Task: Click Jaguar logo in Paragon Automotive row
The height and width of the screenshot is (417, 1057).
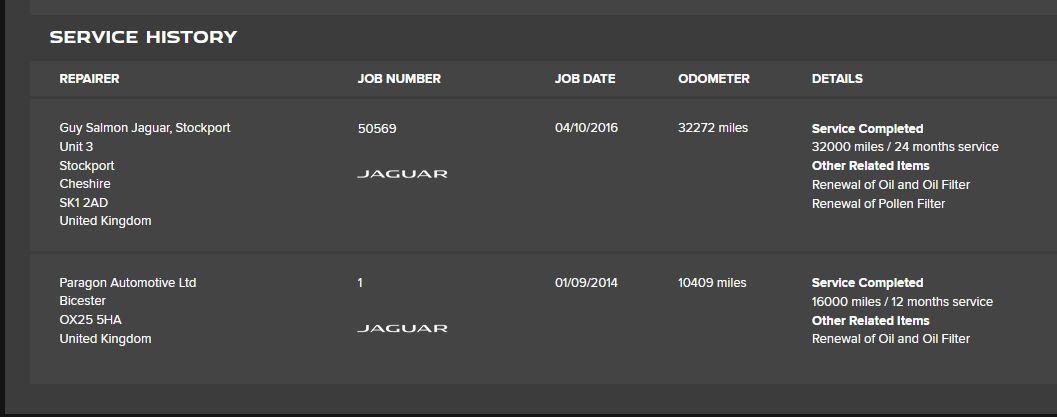Action: click(x=402, y=328)
